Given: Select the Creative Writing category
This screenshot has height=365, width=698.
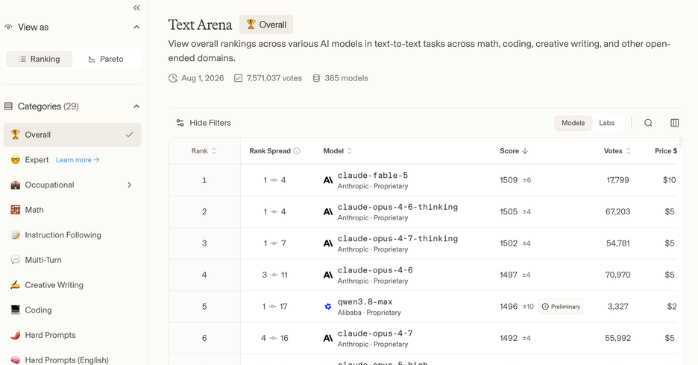Looking at the screenshot, I should point(54,285).
